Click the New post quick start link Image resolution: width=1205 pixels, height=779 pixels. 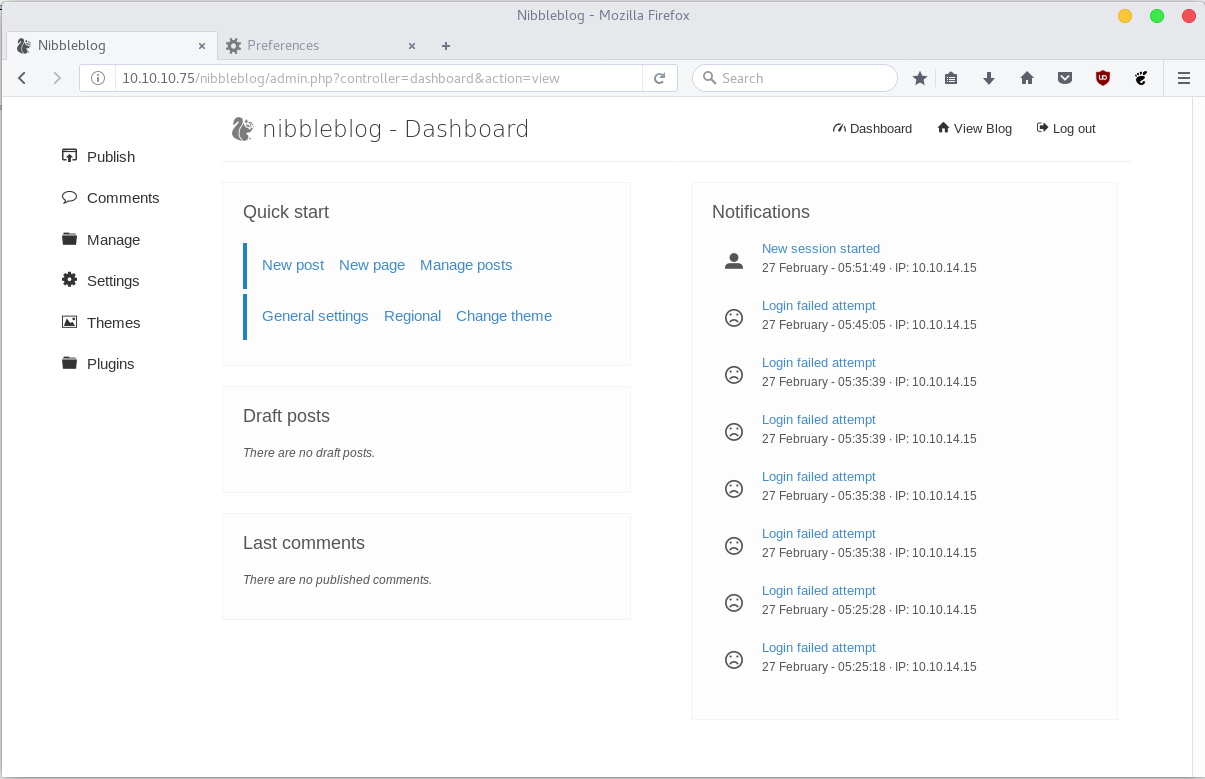click(293, 265)
